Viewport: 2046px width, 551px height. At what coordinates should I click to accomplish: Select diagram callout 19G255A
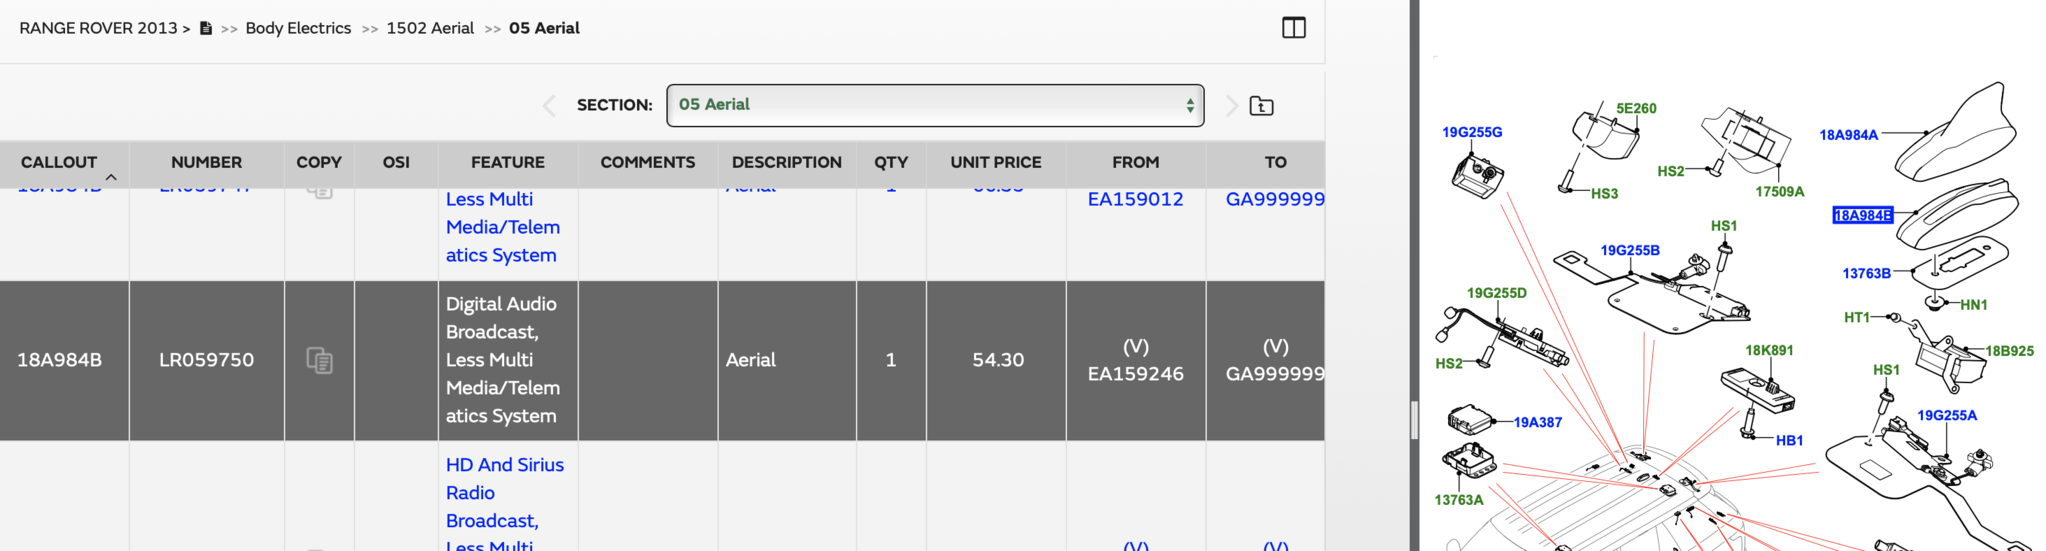1947,415
